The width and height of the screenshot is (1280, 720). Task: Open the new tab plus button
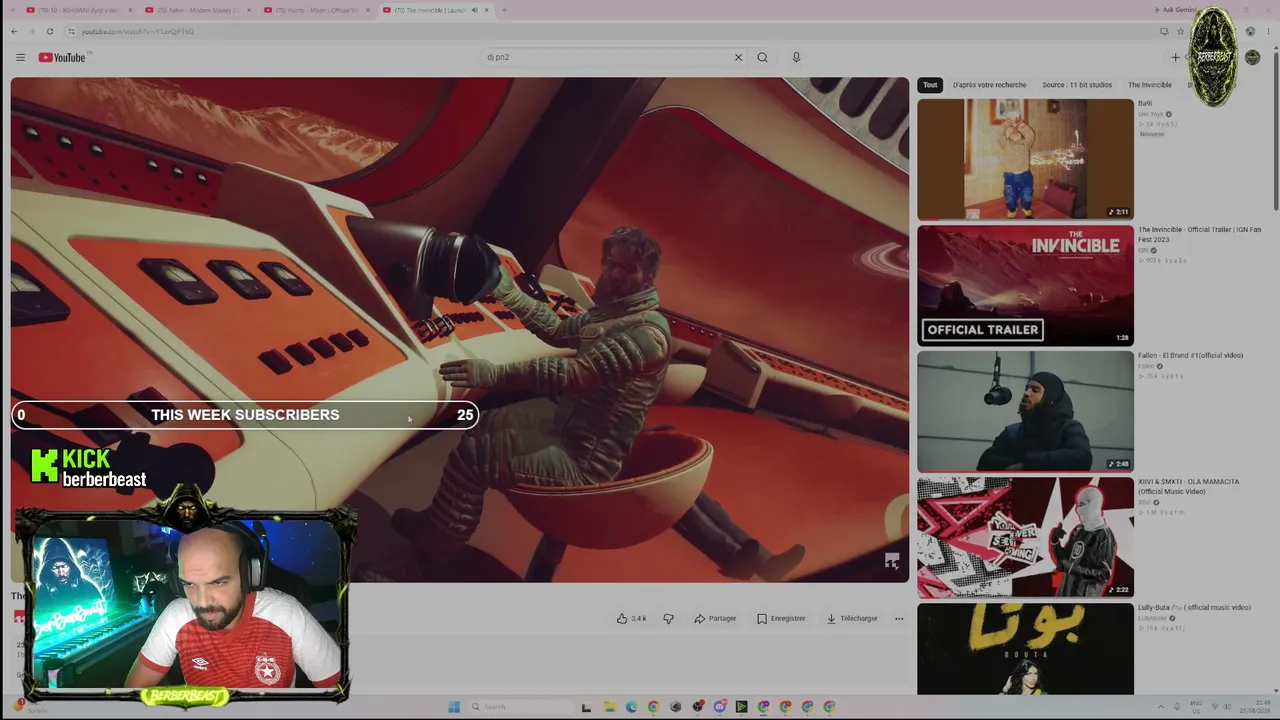[503, 10]
